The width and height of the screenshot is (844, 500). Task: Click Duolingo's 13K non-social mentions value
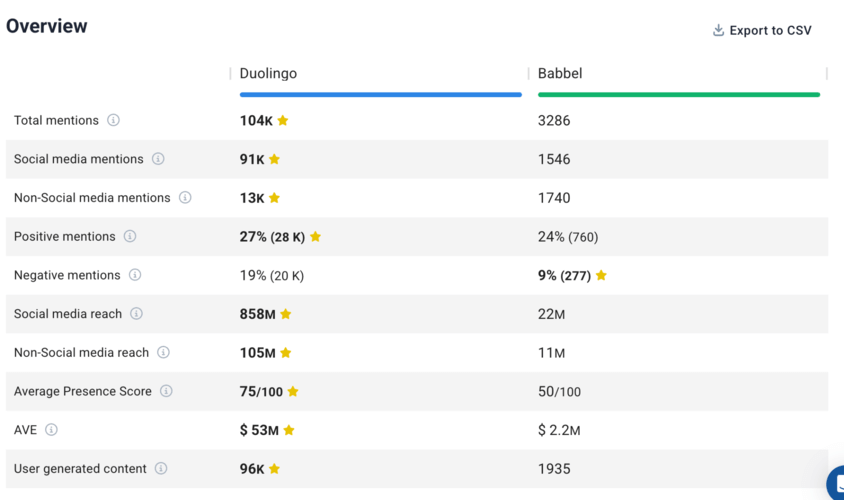pyautogui.click(x=252, y=198)
